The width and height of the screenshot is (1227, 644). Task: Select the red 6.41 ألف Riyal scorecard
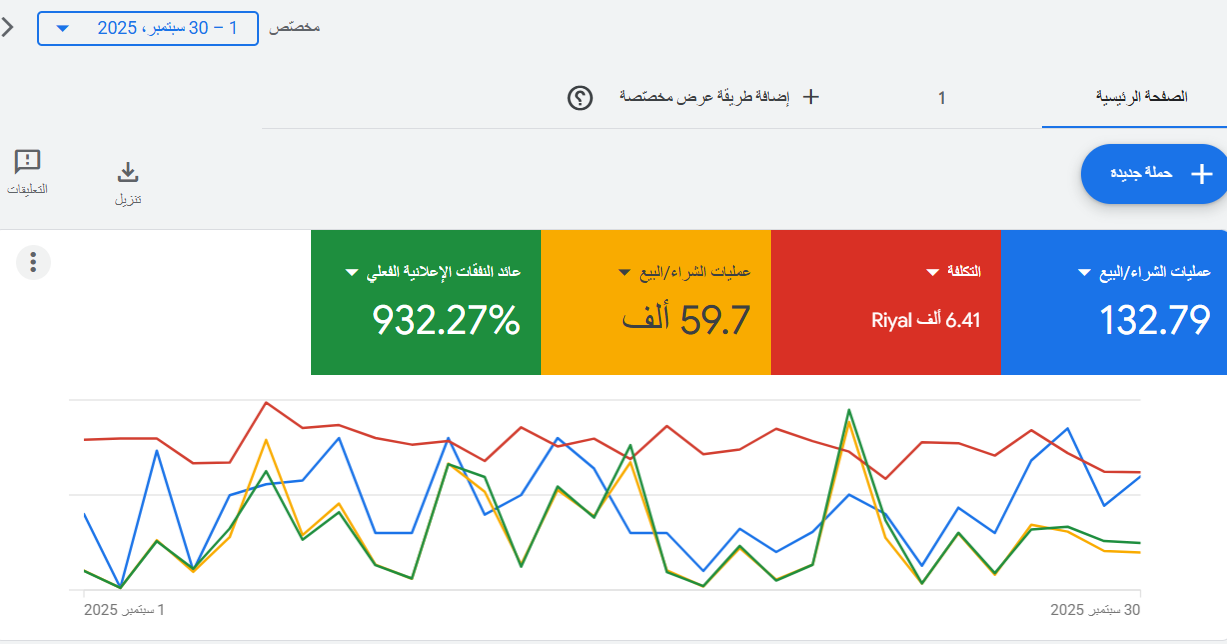(x=886, y=302)
